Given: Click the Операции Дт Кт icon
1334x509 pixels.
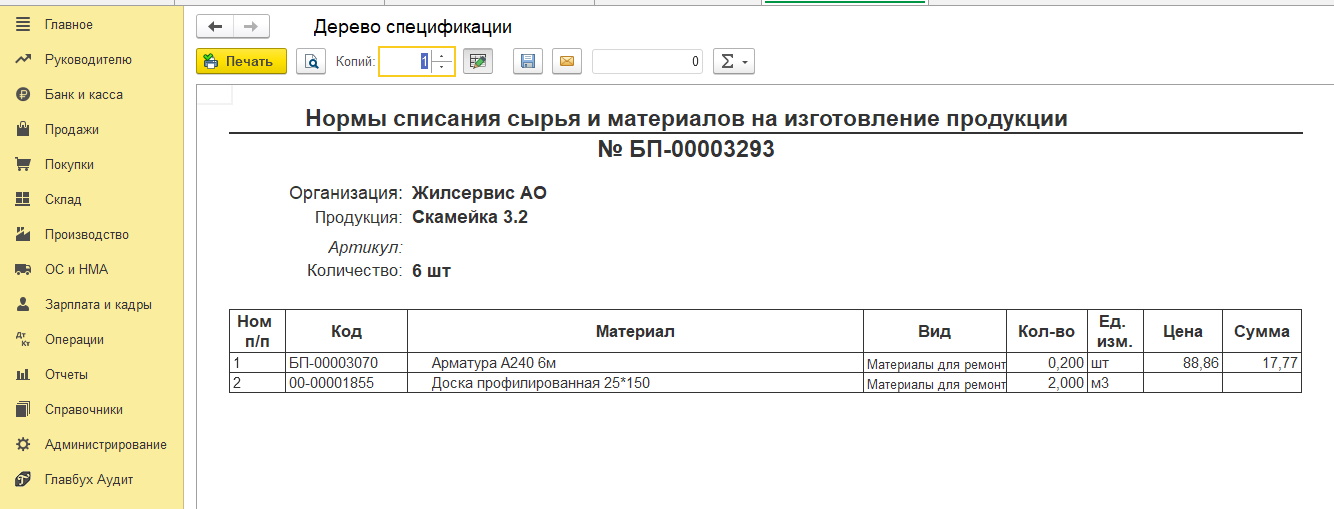Looking at the screenshot, I should coord(23,339).
